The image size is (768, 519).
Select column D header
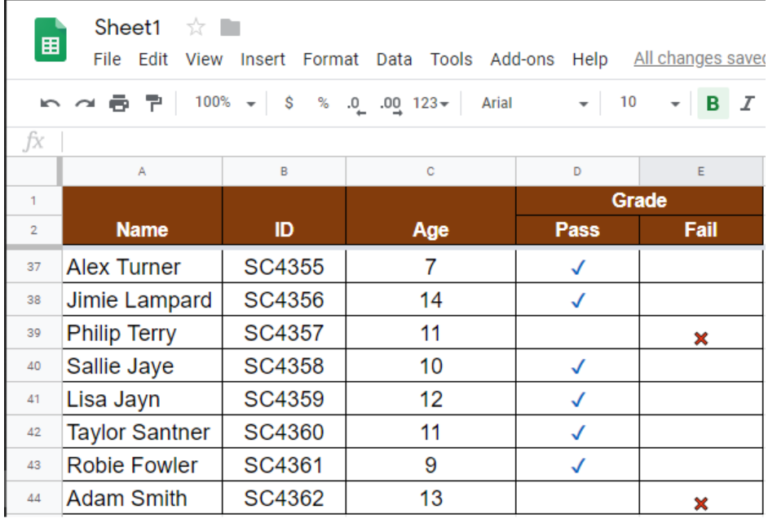click(577, 171)
